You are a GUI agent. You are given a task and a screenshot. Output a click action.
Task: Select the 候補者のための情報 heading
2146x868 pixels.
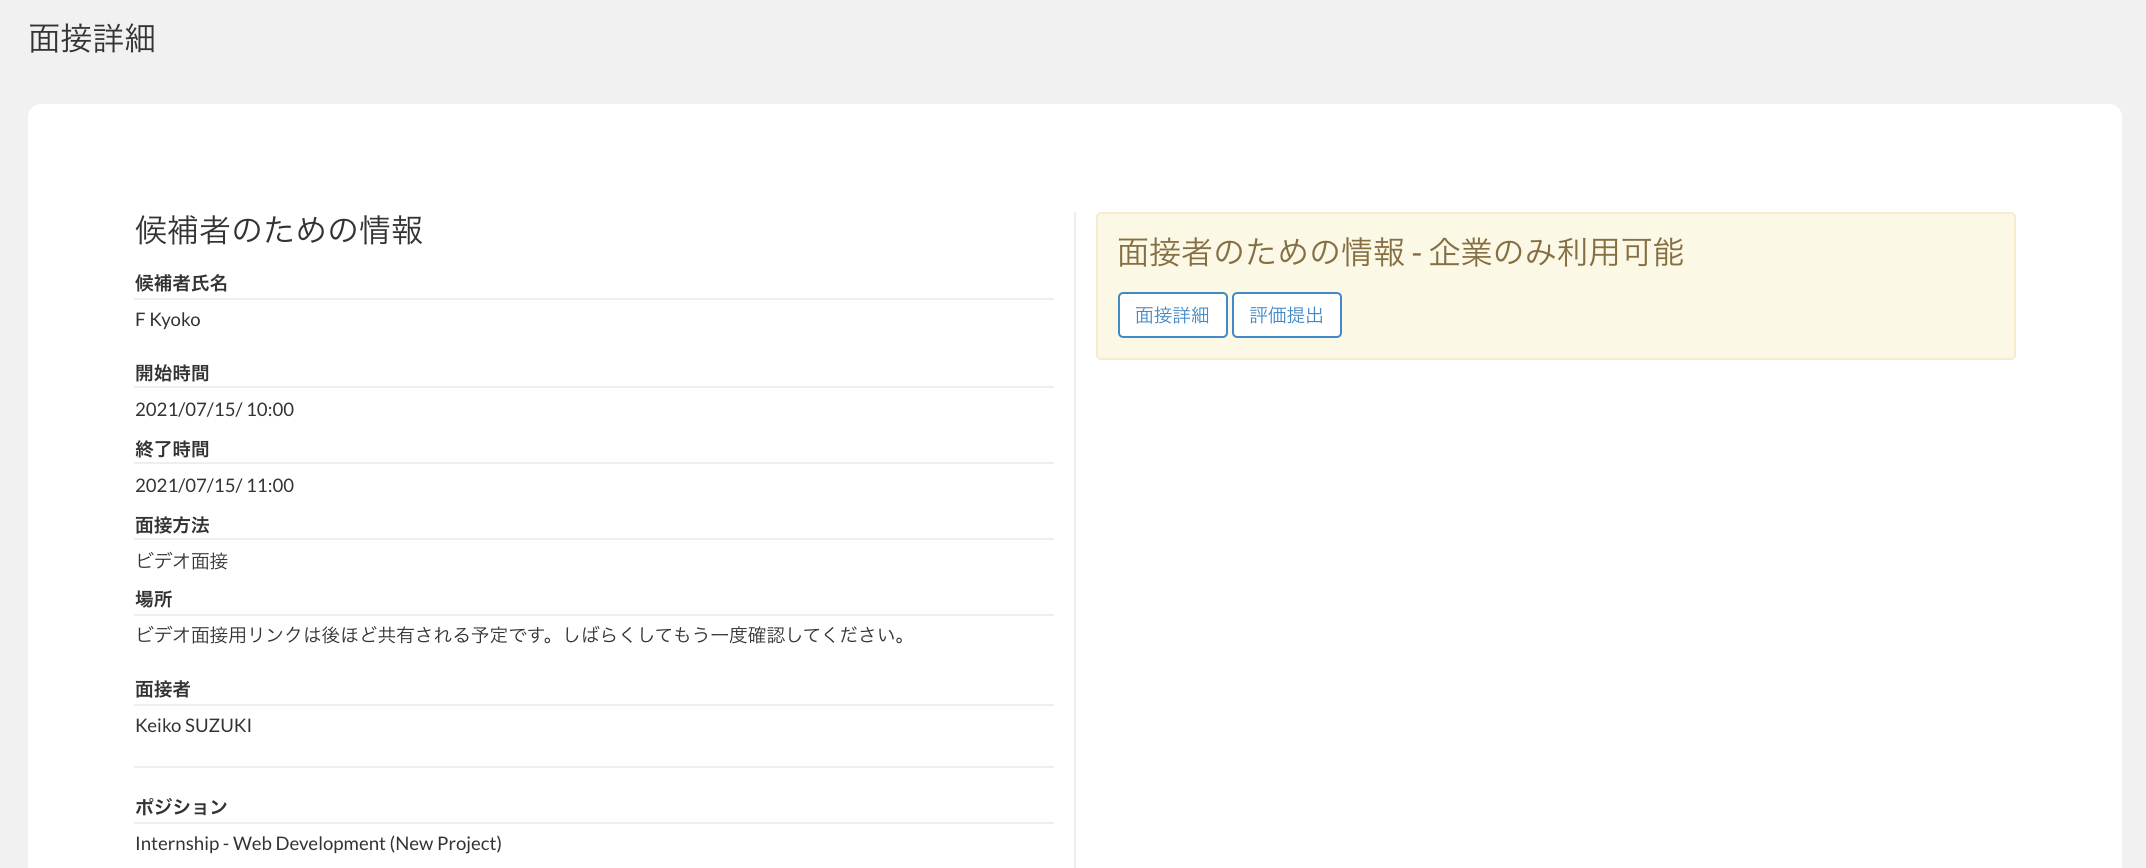[279, 230]
